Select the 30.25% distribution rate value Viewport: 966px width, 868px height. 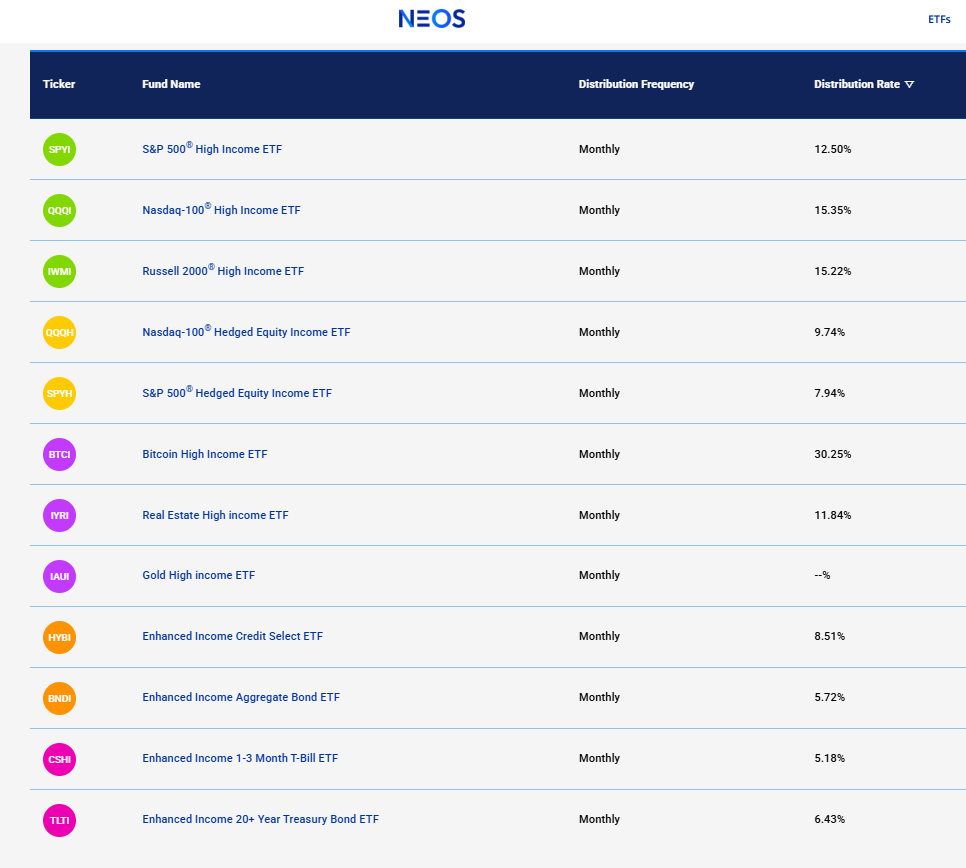[832, 454]
